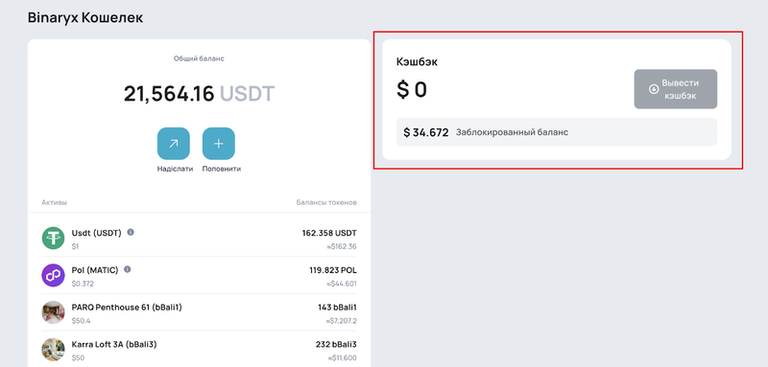Viewport: 768px width, 367px height.
Task: Click the ≈$11,600 value under bBali3
Action: point(342,358)
